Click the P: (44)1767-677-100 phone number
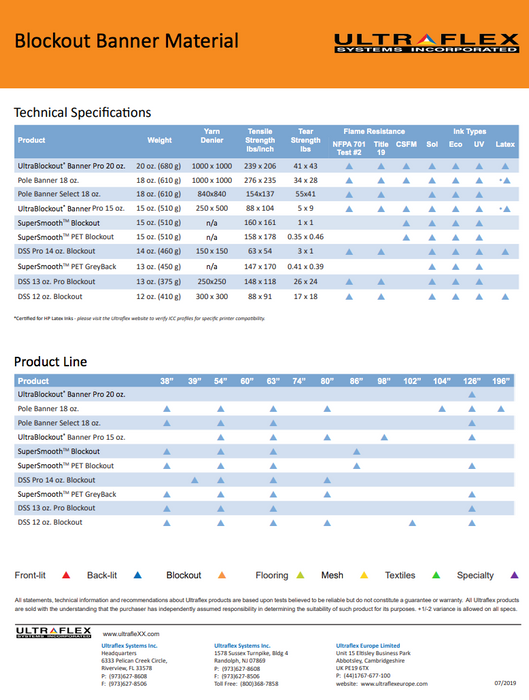Viewport: 529px width, 700px height. (363, 676)
